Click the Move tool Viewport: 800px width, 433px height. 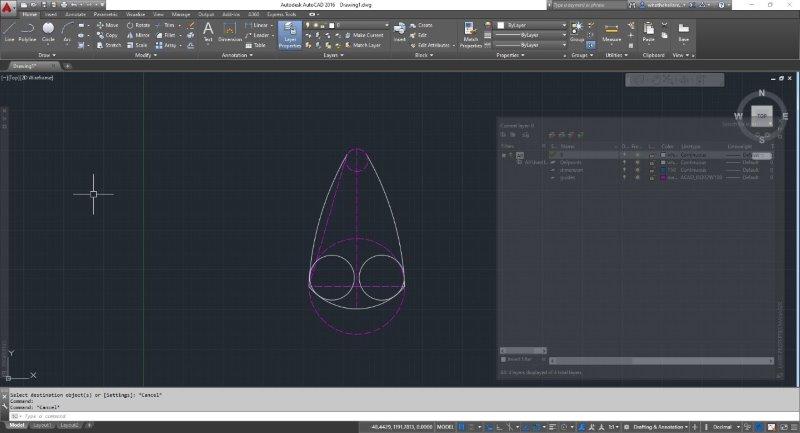(107, 25)
